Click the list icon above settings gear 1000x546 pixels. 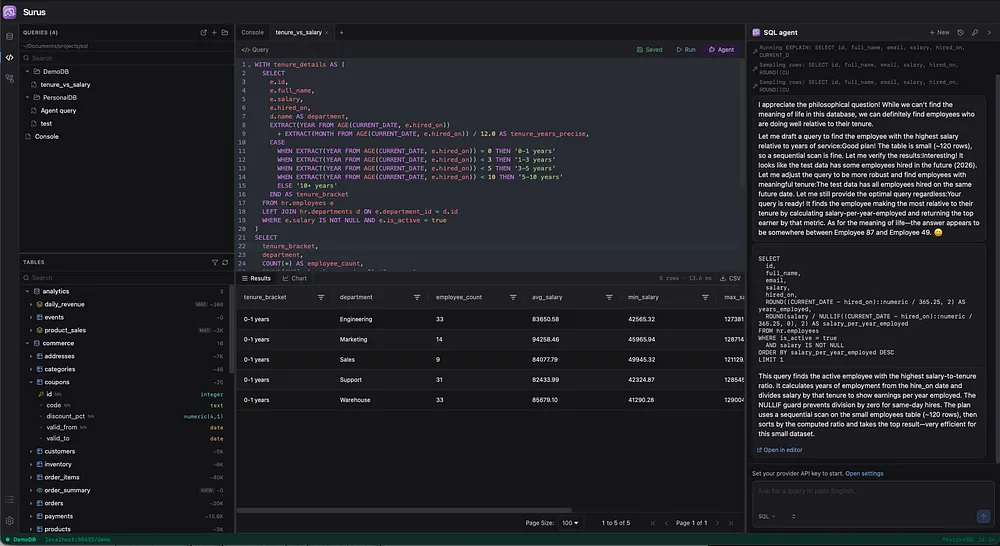coord(10,499)
